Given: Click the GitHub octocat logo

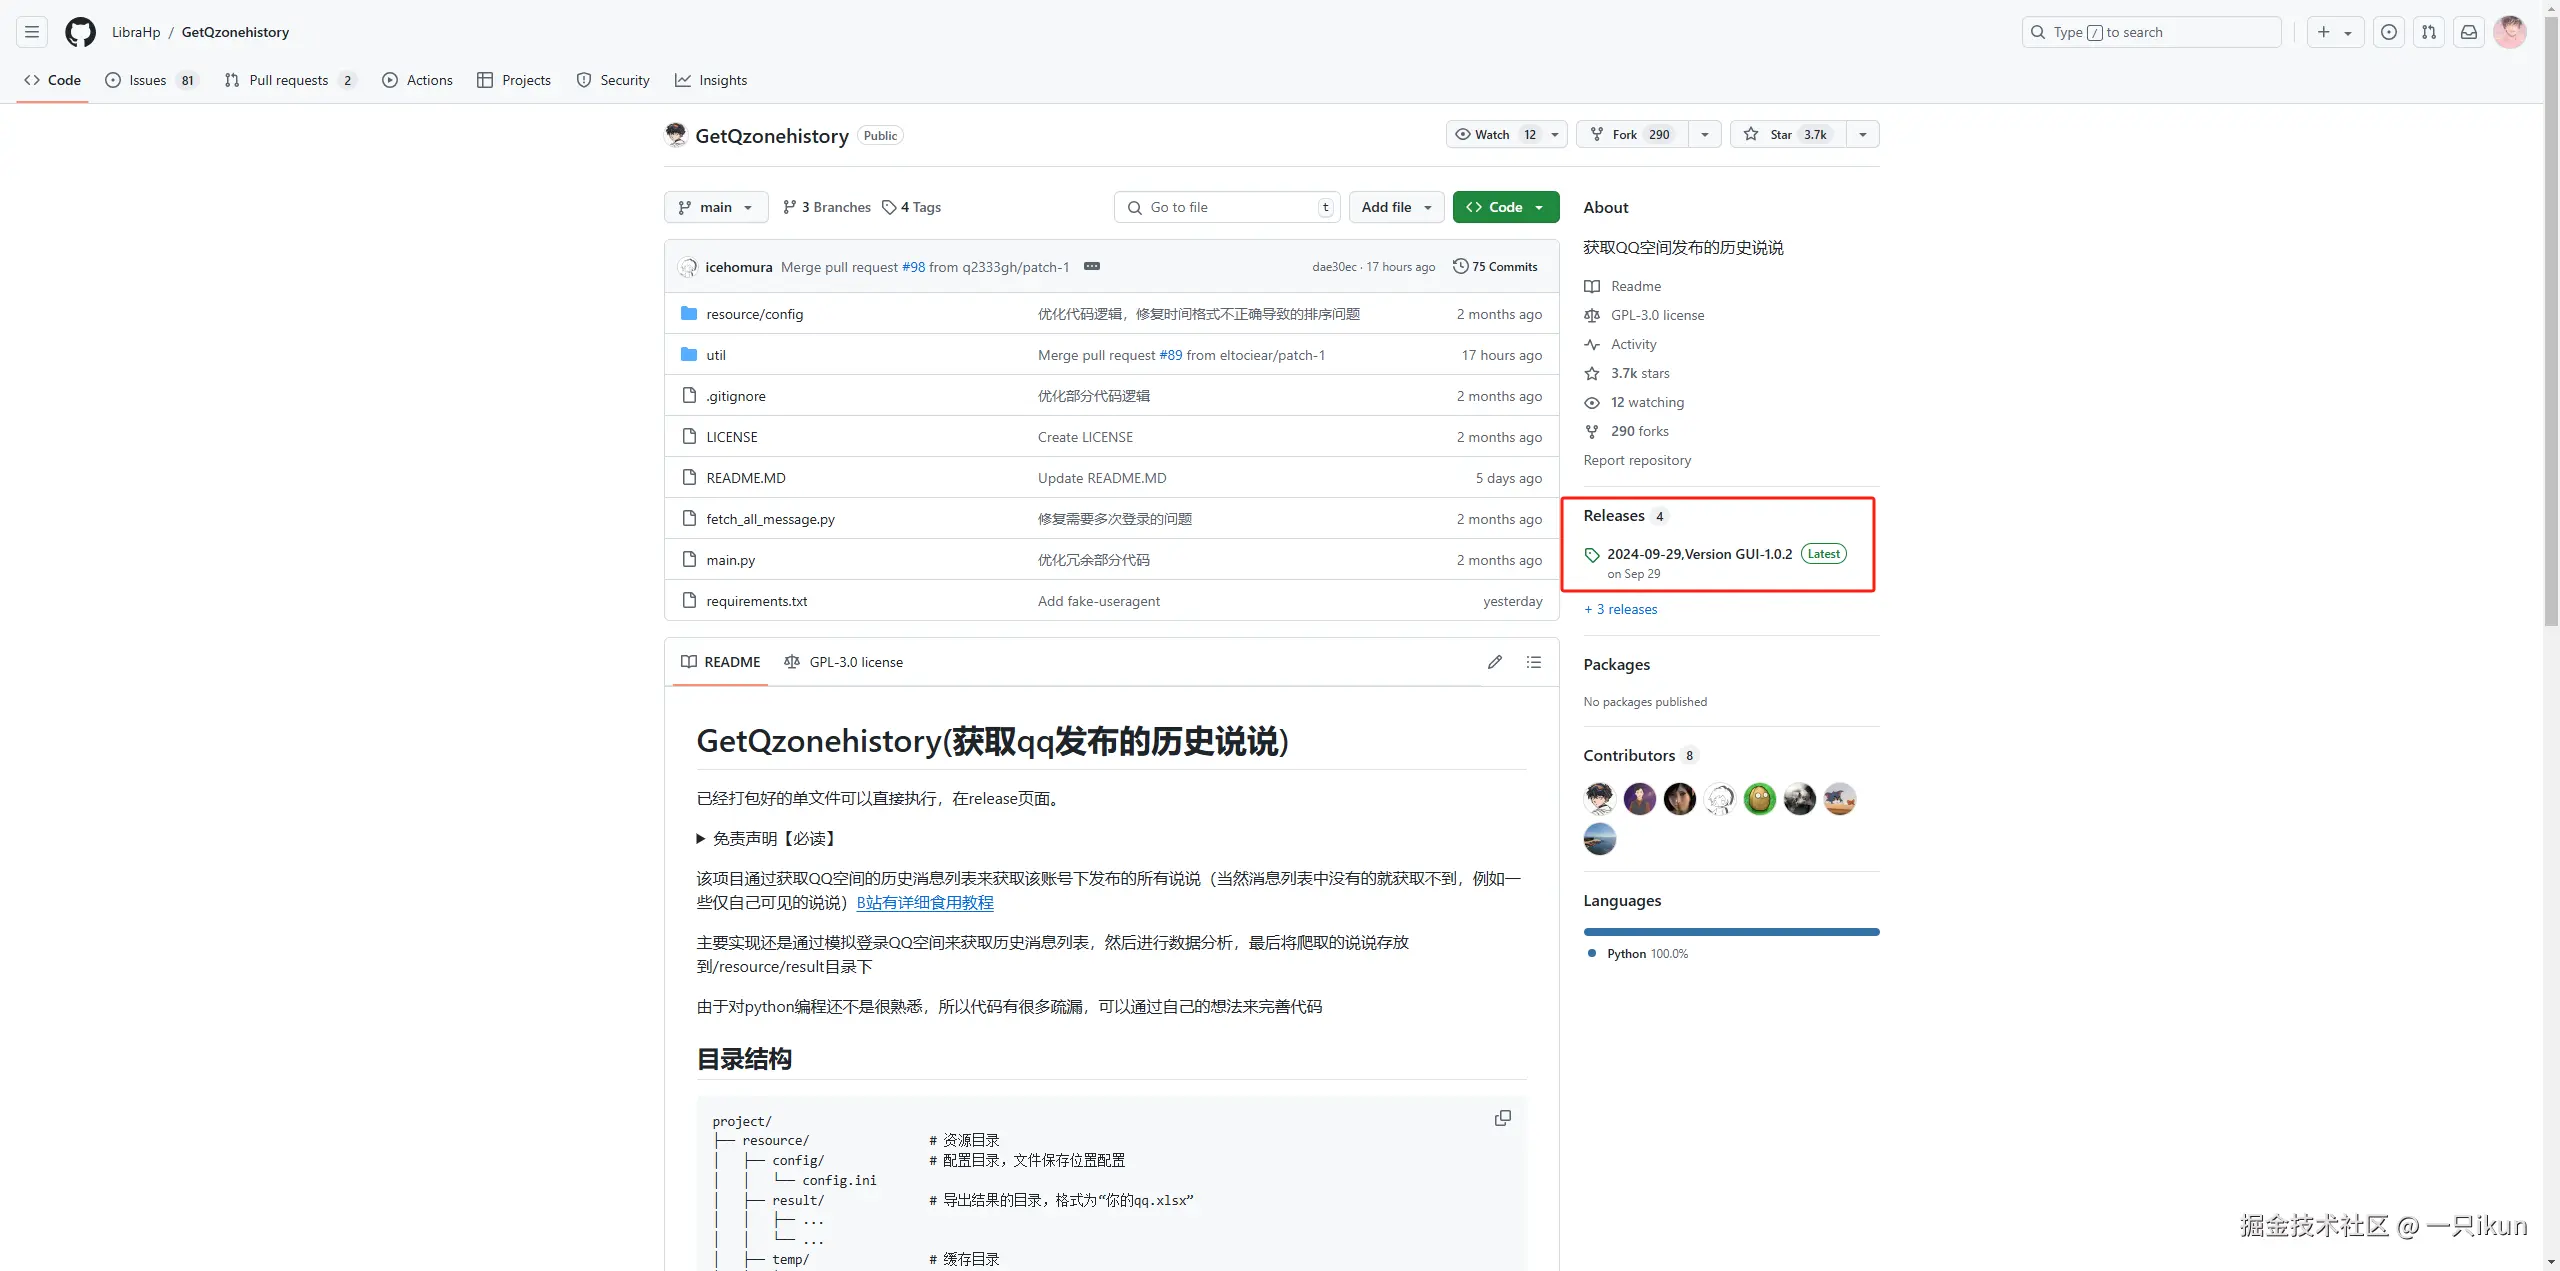Looking at the screenshot, I should tap(80, 32).
